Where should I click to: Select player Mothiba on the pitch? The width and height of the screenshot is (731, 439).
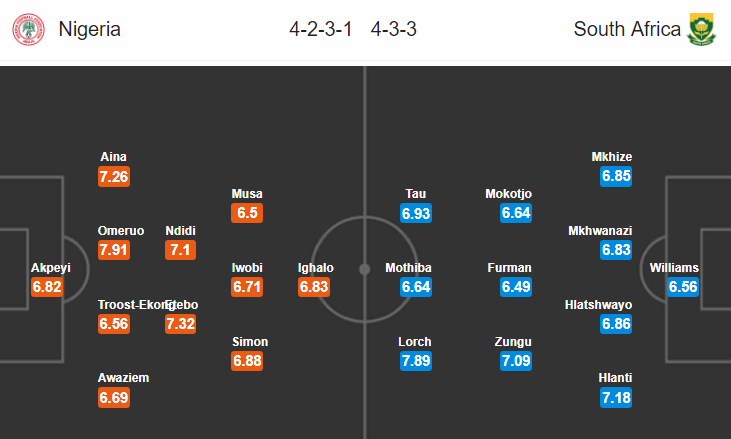(408, 268)
